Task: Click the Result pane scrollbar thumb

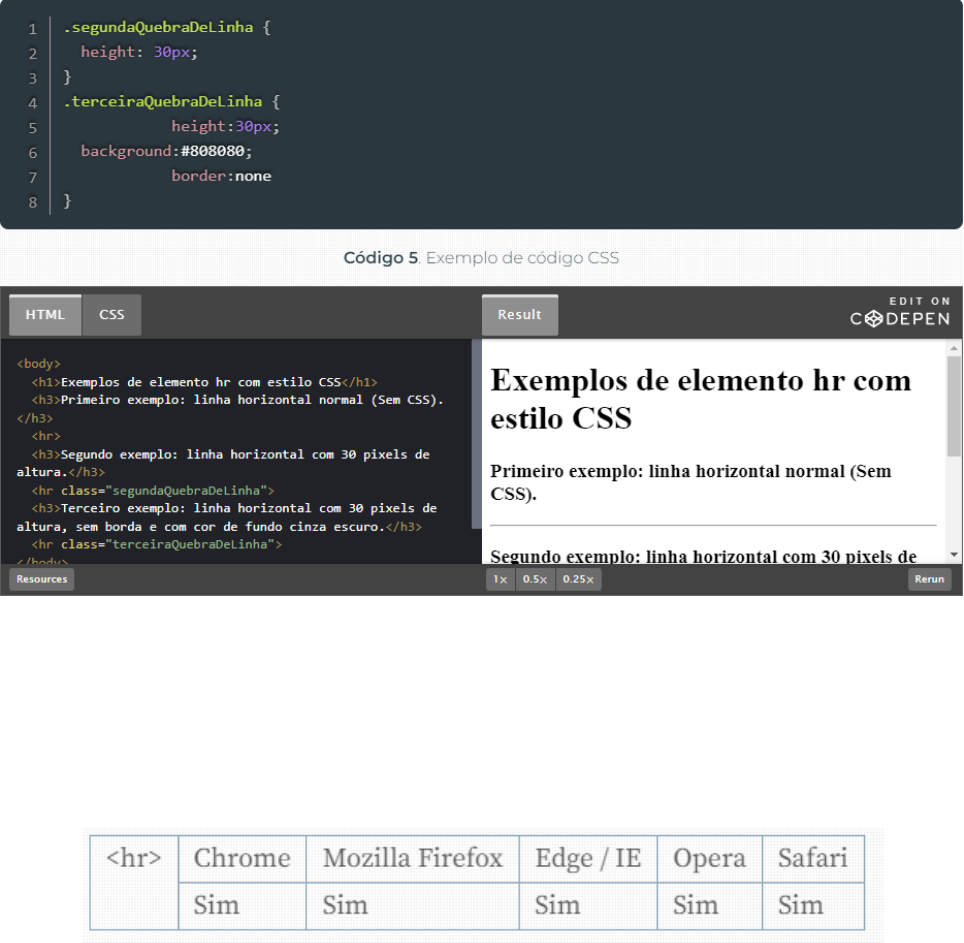Action: 953,405
